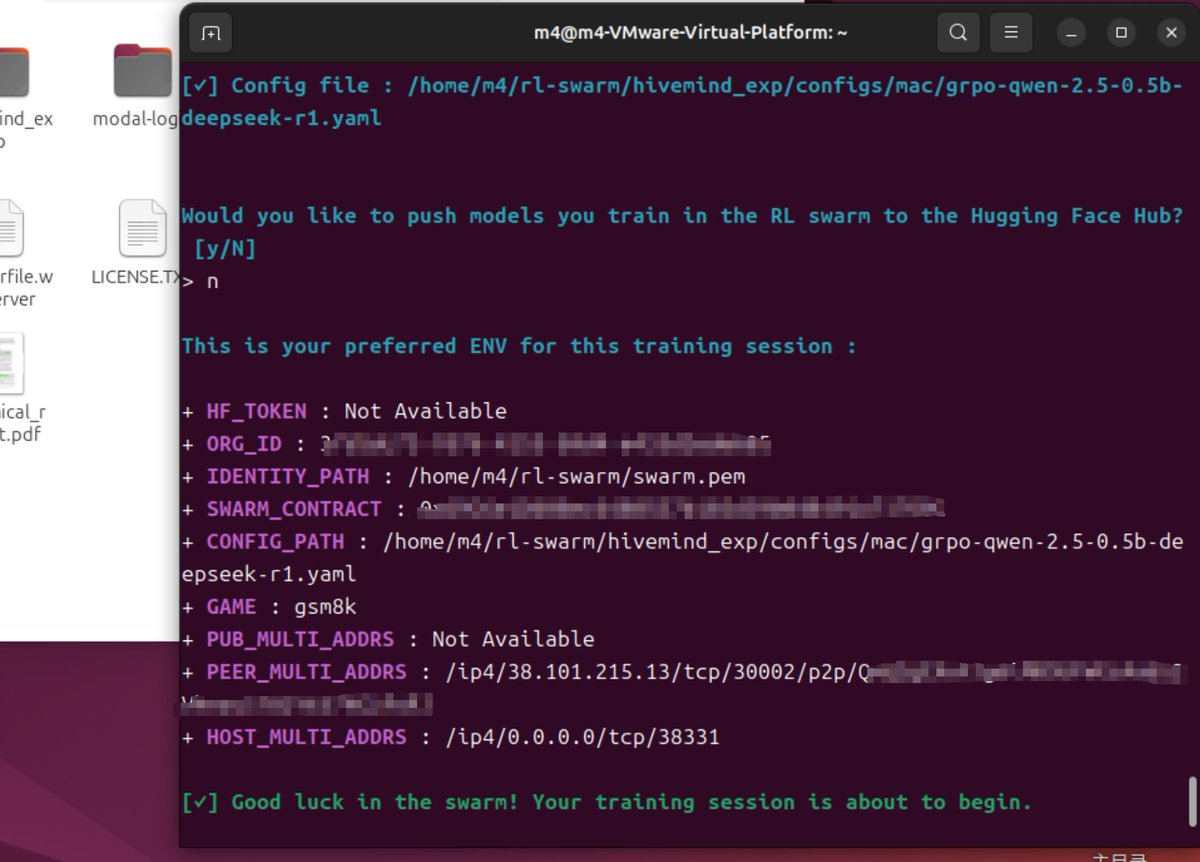Click the /home/m4/rl-swarm/swarm.pem path
This screenshot has width=1200, height=862.
click(576, 476)
